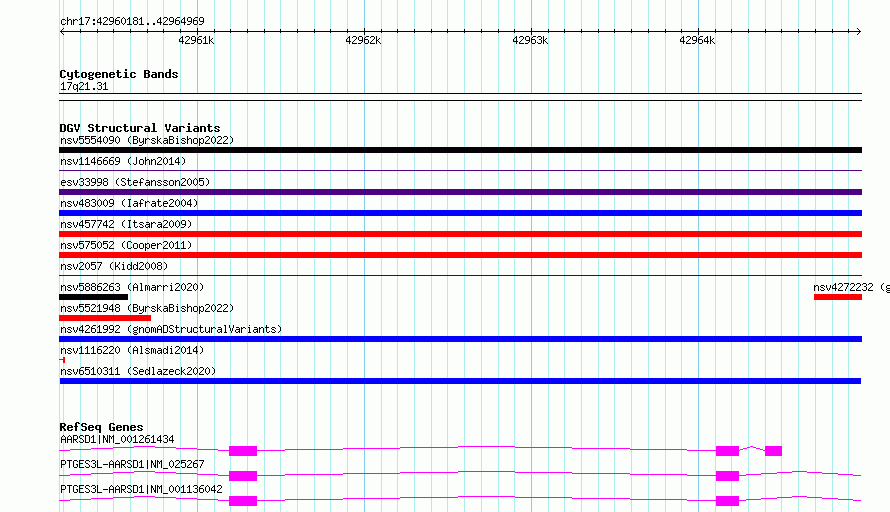Select the red bar for nsv457742
This screenshot has height=512, width=890.
[x=460, y=234]
